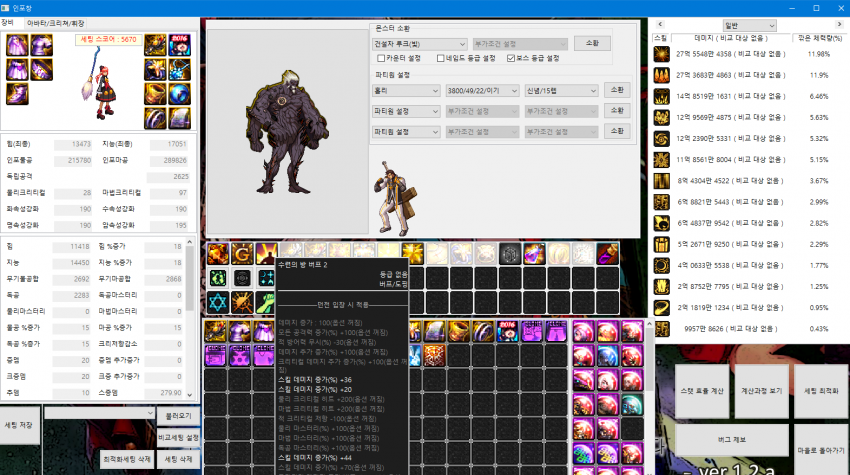
Task: Select the hexagram star buff icon
Action: 217,301
